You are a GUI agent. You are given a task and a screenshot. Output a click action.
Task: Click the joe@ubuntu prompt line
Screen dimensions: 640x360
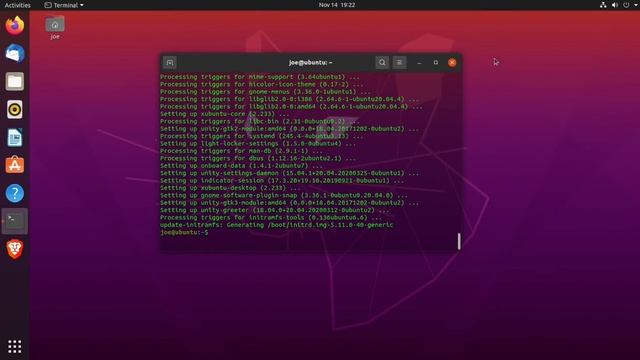tap(184, 232)
